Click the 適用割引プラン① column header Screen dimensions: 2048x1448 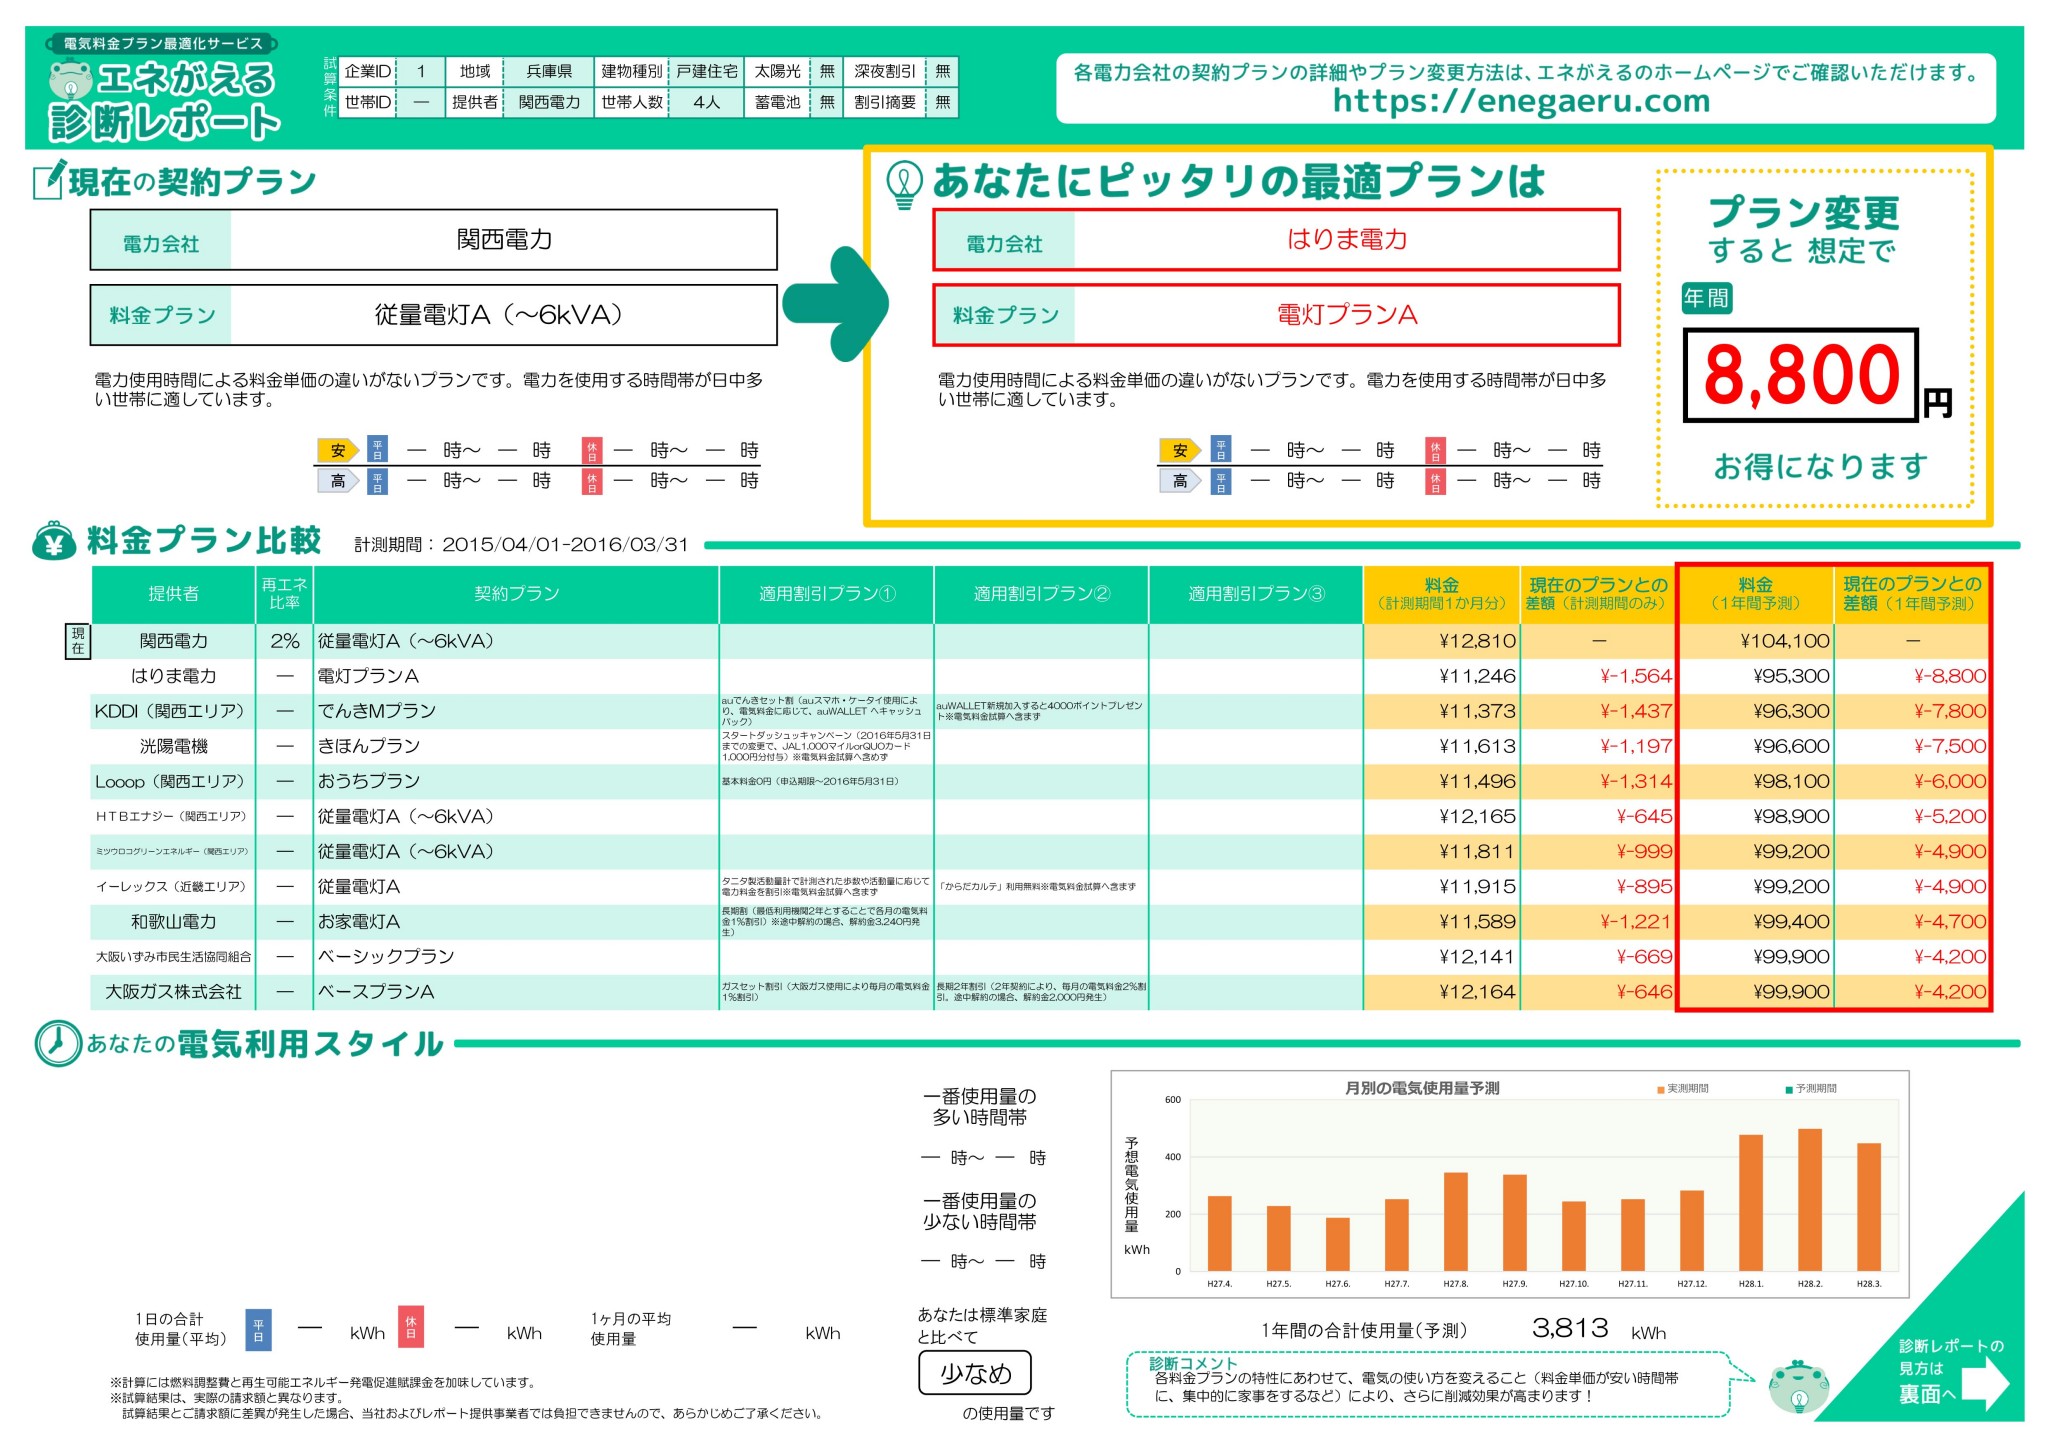(x=827, y=594)
